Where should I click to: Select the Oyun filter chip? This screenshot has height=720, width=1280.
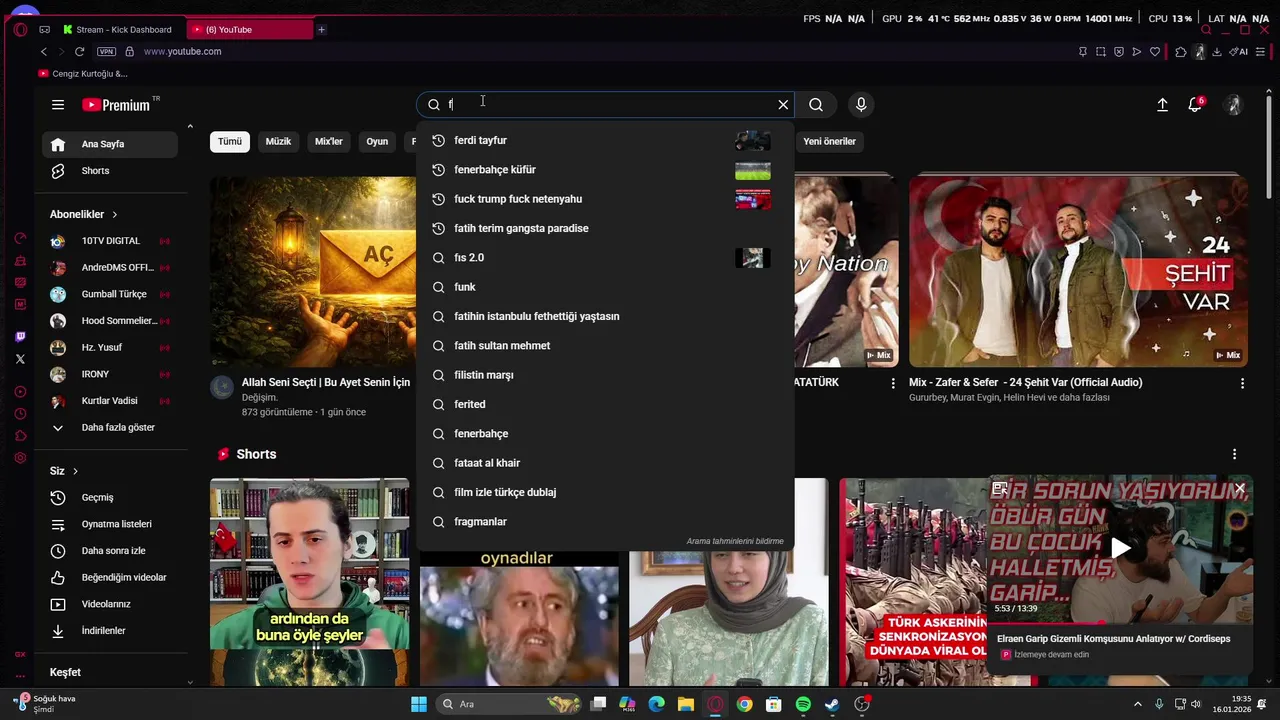click(377, 142)
